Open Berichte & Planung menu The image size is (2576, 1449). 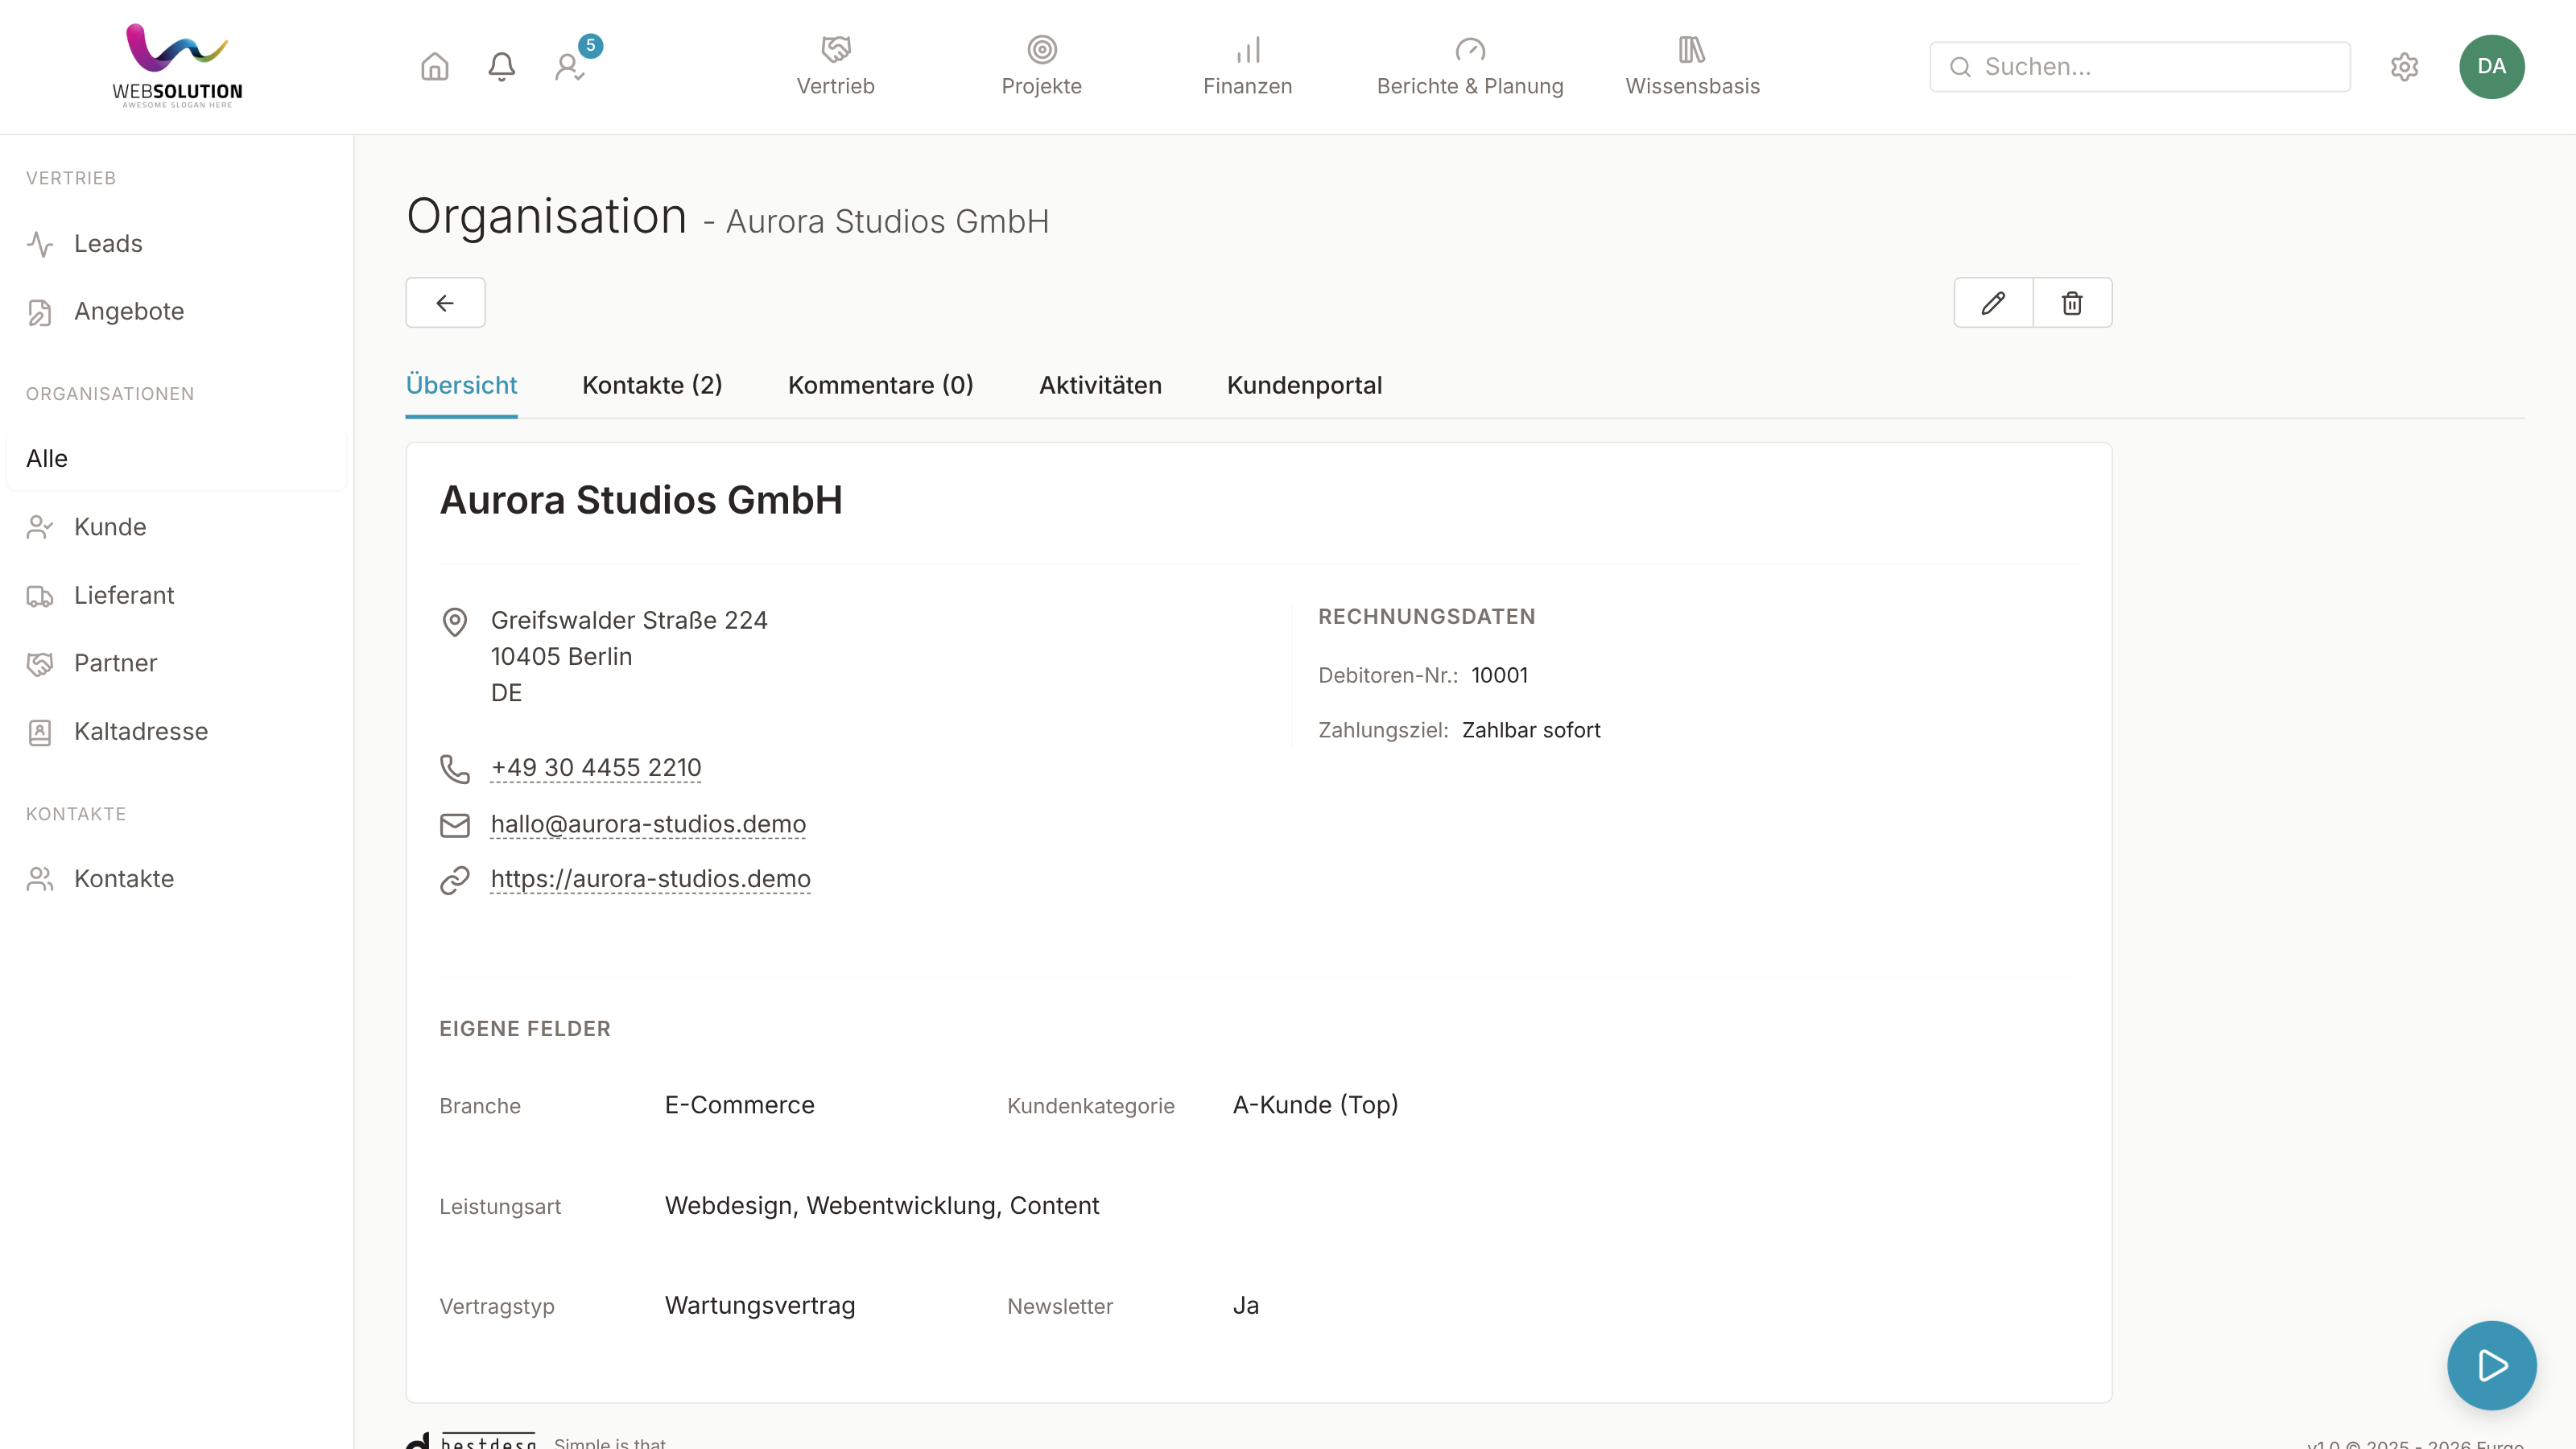point(1469,66)
